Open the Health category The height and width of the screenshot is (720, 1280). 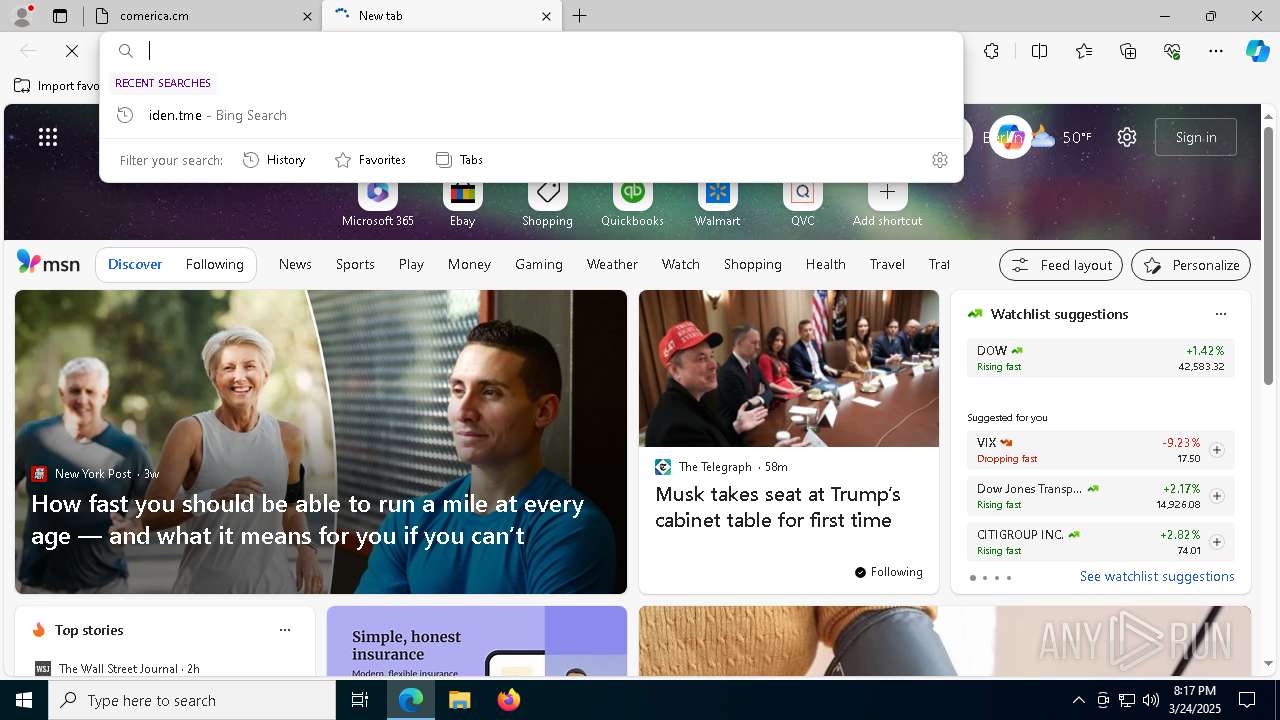[825, 264]
